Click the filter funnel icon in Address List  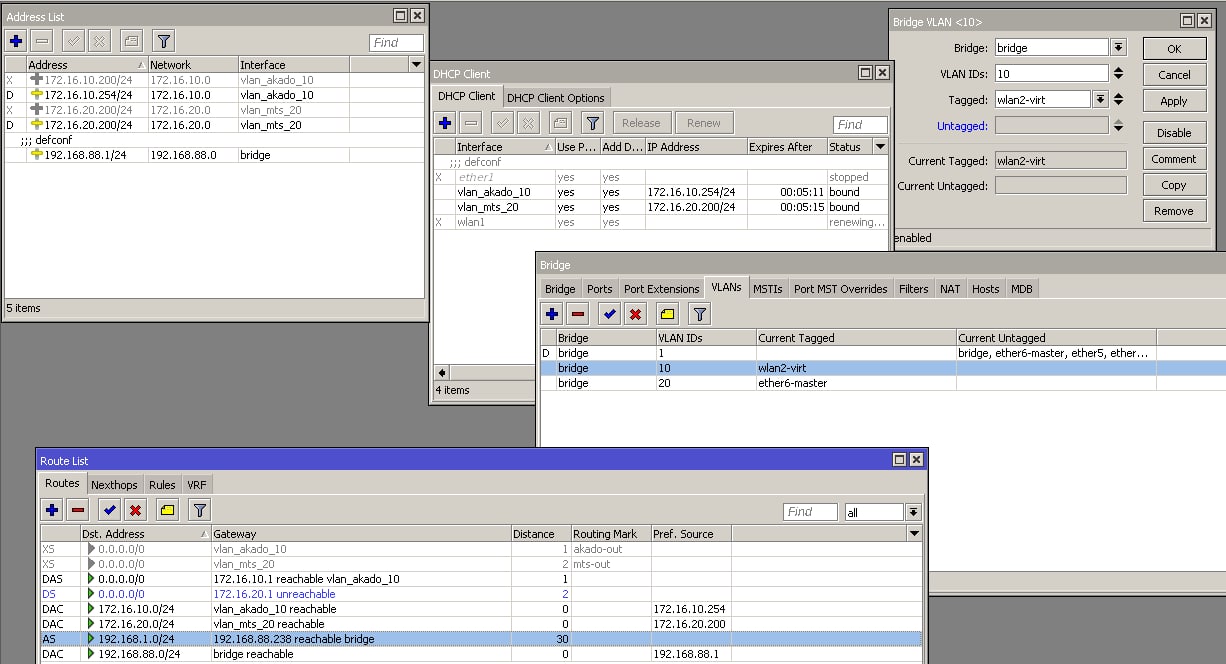[164, 41]
